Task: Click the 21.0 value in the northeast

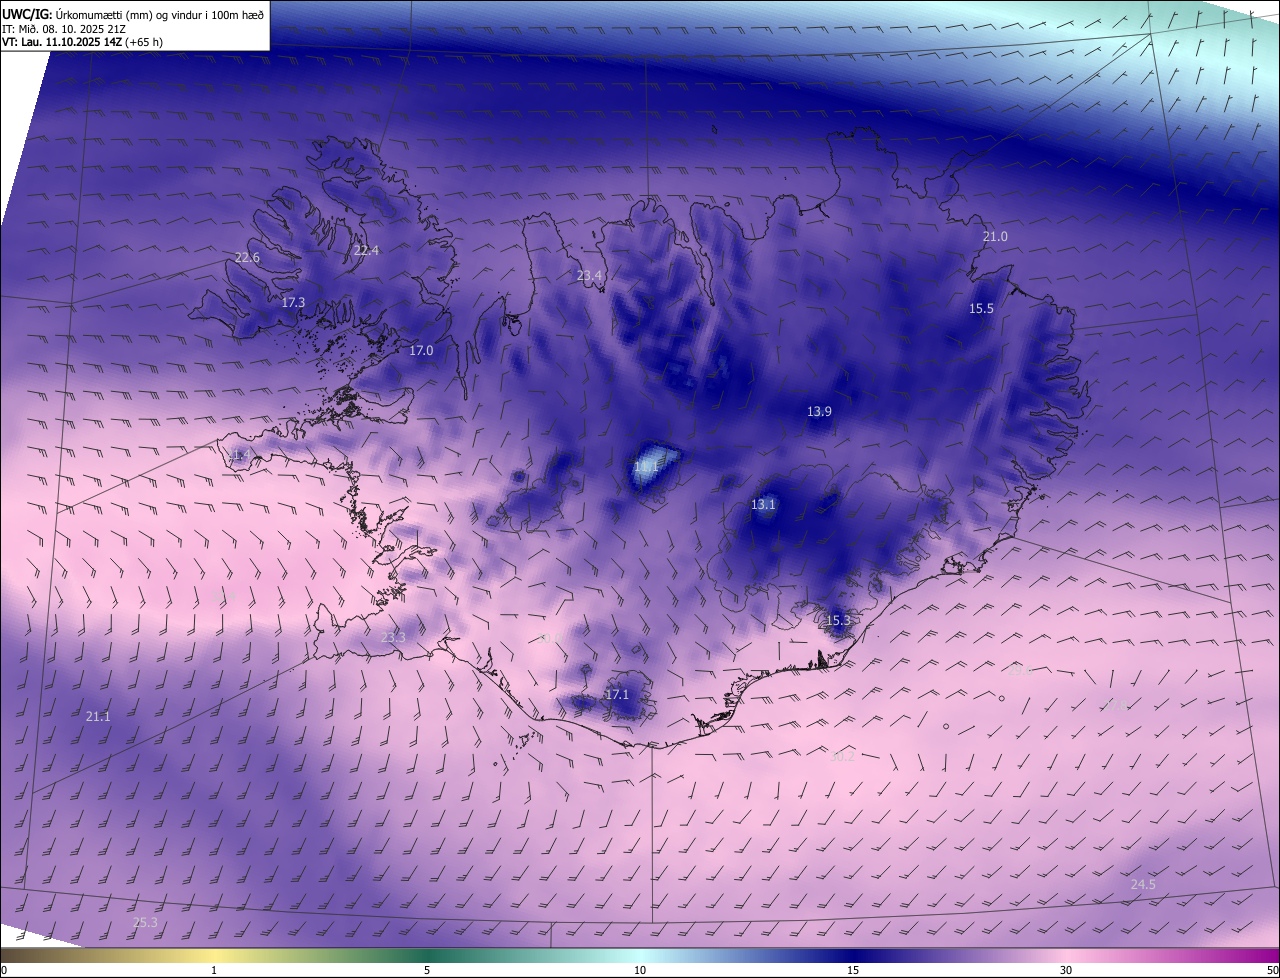Action: pyautogui.click(x=995, y=237)
